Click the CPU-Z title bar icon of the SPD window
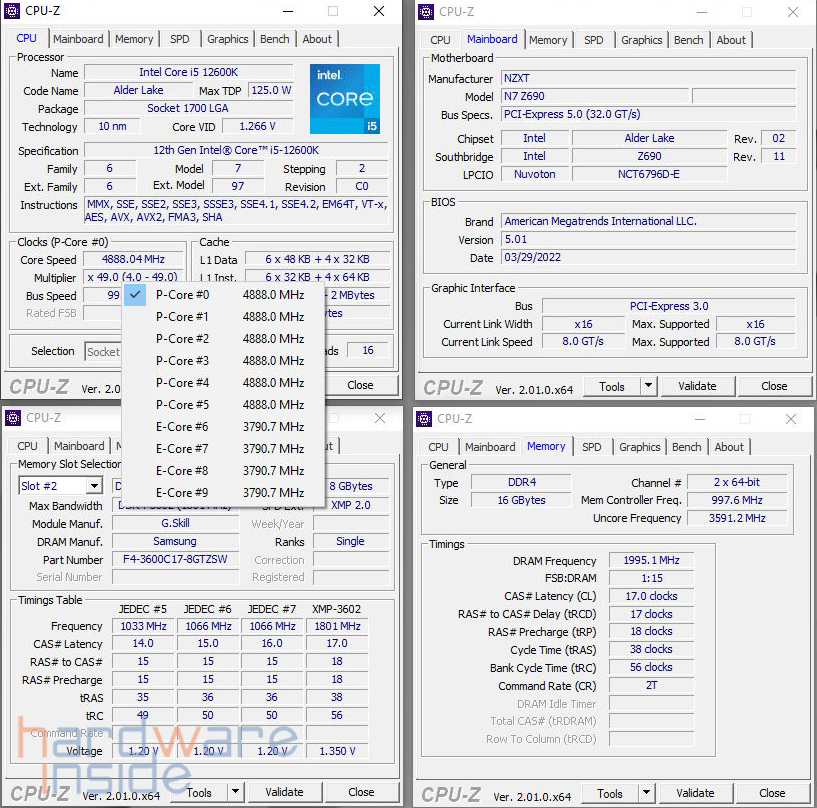The width and height of the screenshot is (817, 808). click(13, 418)
